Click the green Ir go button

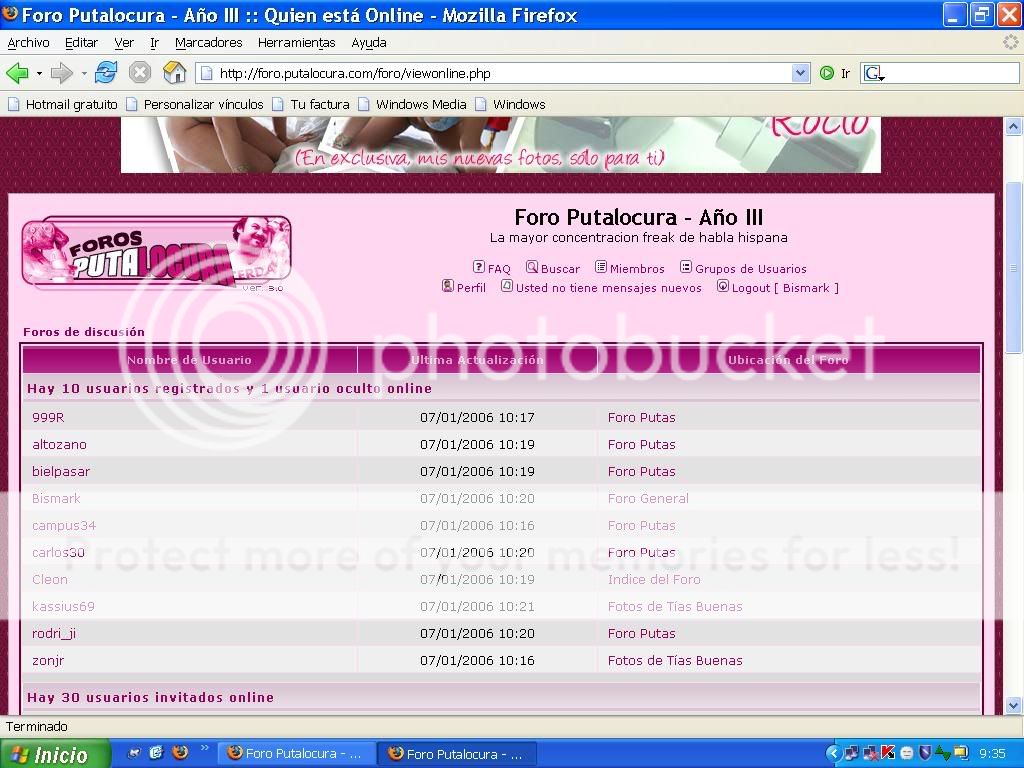[827, 73]
